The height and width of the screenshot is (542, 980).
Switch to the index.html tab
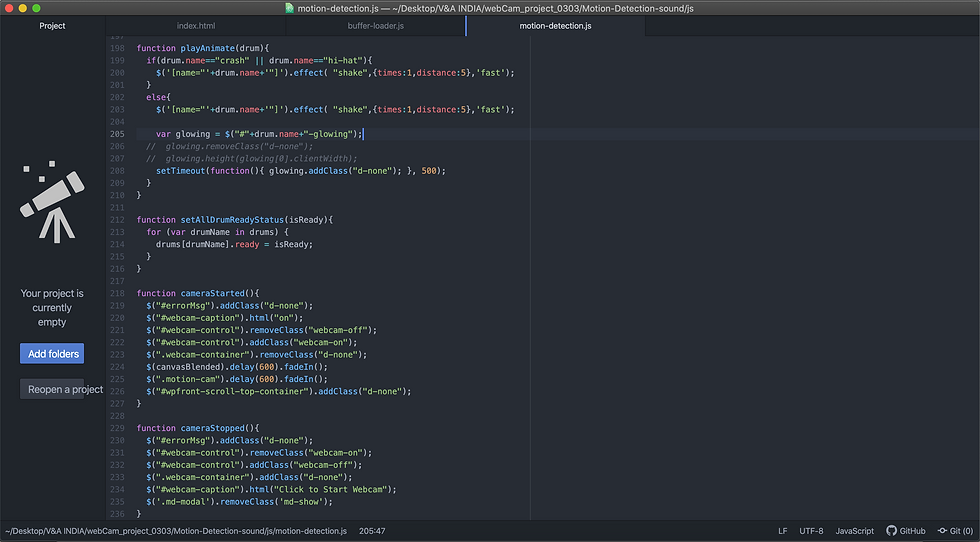(196, 26)
